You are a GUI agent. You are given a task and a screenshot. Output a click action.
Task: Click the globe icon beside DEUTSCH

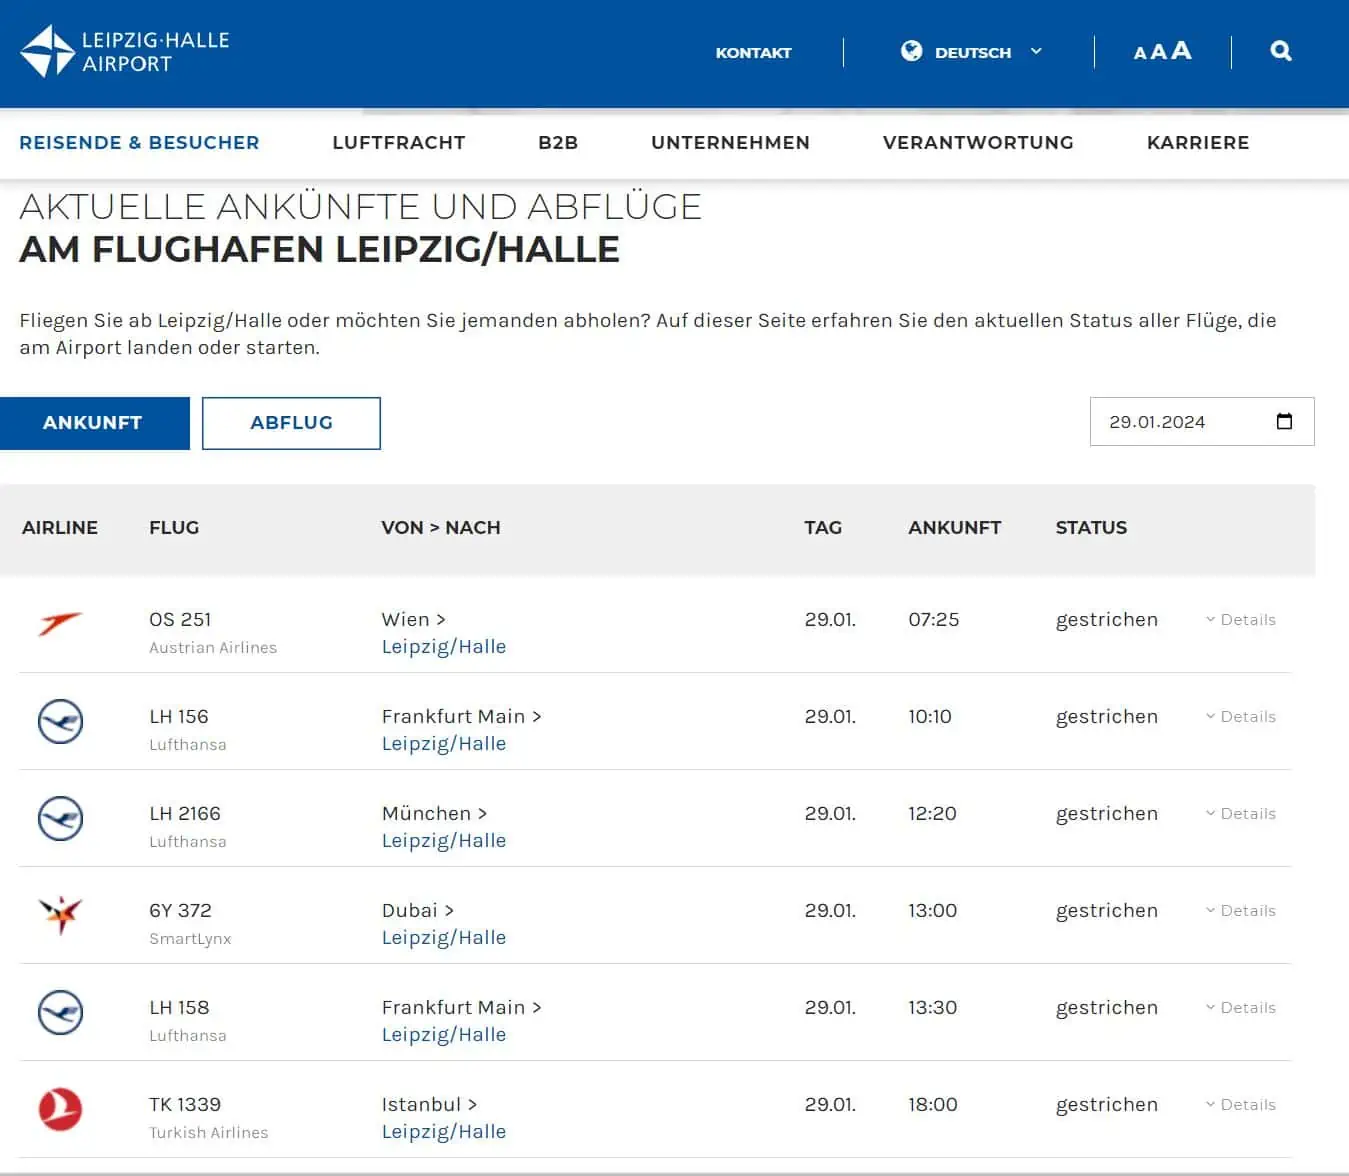point(911,51)
